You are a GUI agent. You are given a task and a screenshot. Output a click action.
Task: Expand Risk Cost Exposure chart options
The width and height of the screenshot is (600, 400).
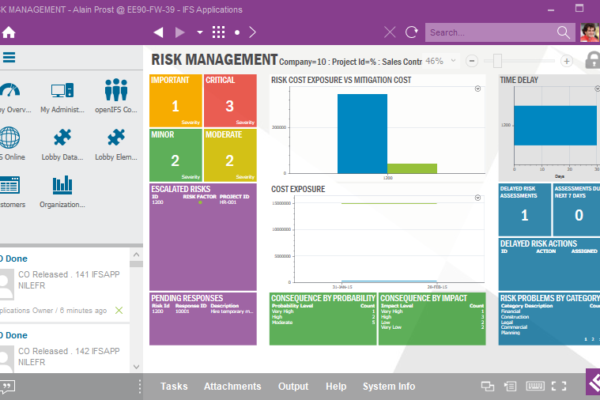477,88
